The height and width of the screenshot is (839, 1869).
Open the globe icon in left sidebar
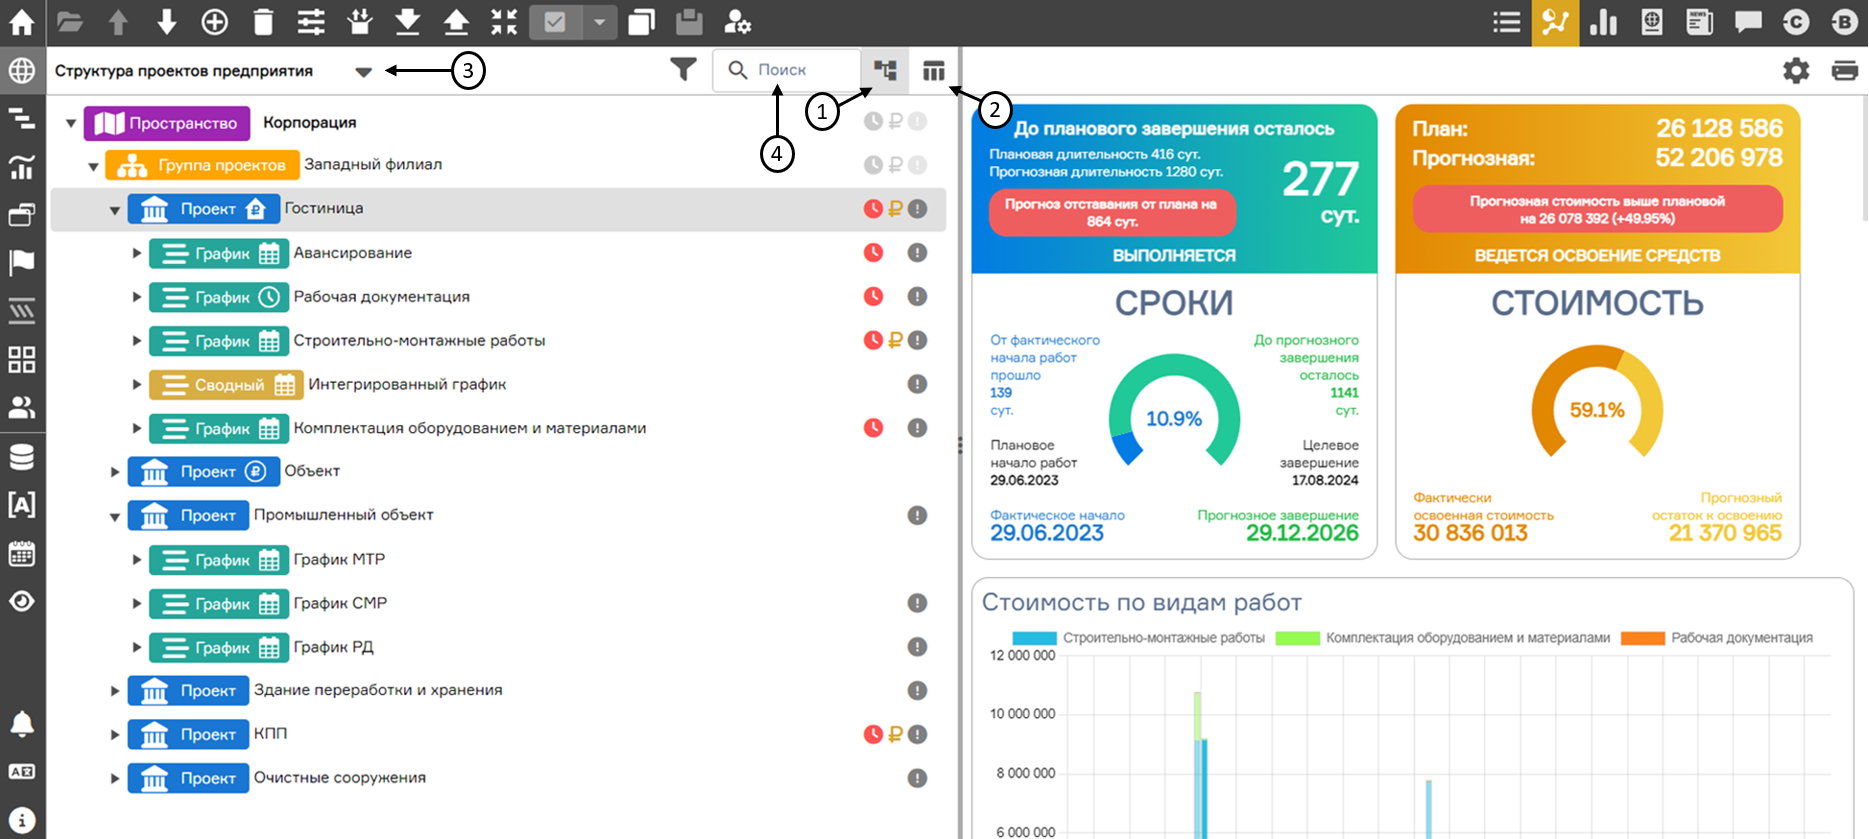pyautogui.click(x=21, y=71)
